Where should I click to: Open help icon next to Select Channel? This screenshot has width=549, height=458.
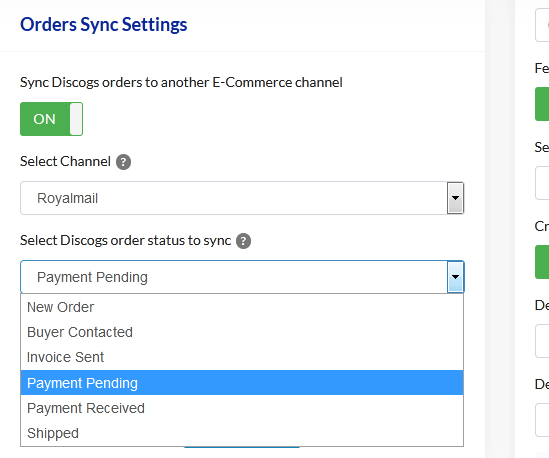(123, 162)
